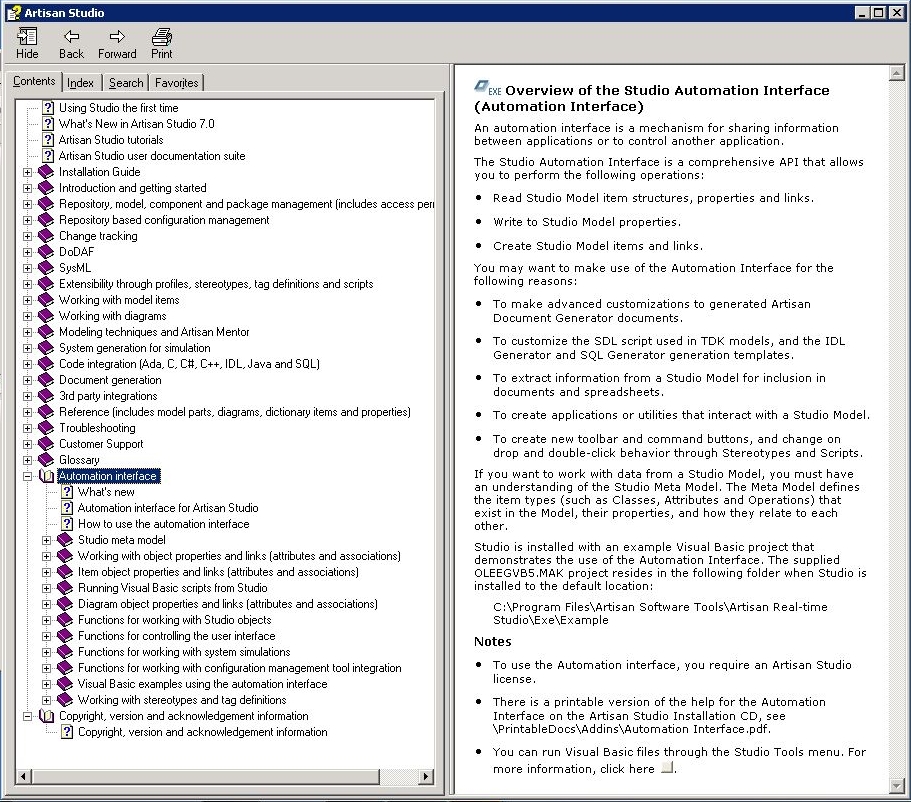Click the contents pane scroll left arrow

(x=24, y=776)
